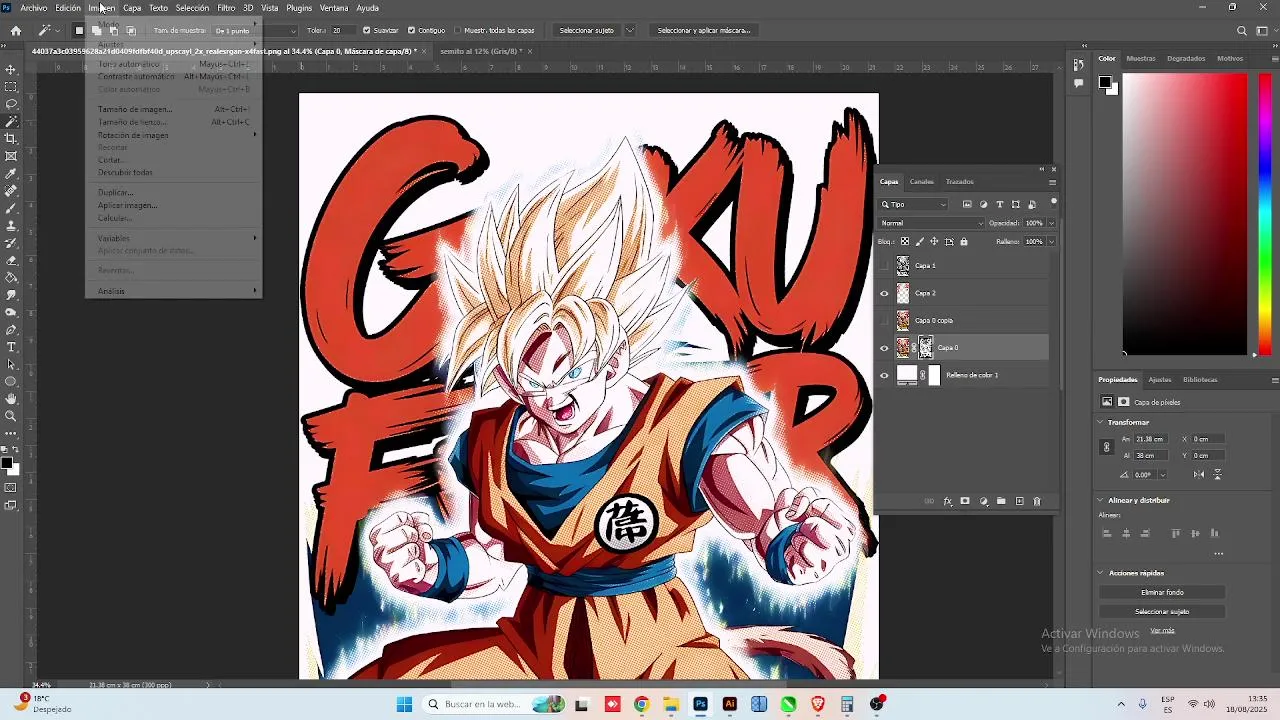Enable Muestr. todas las capas checkbox
1280x720 pixels.
pos(457,31)
